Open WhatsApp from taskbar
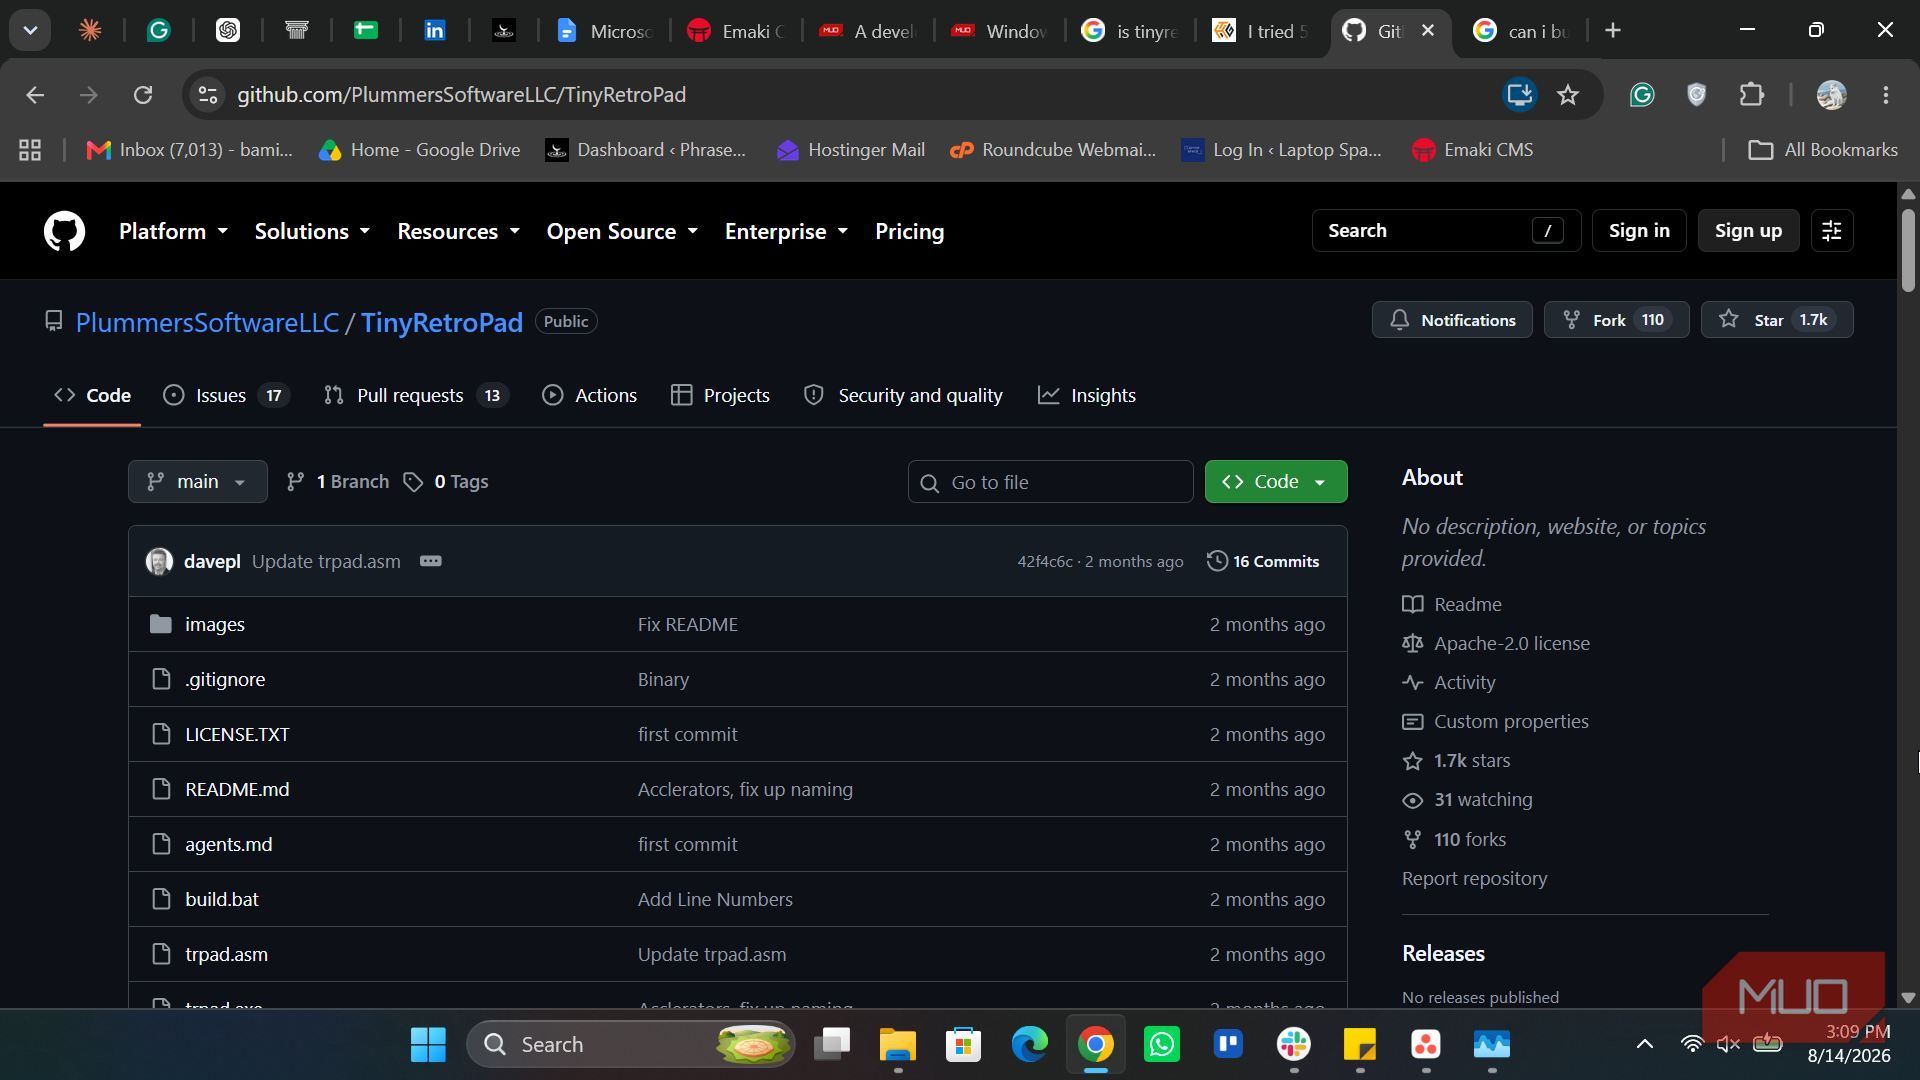Viewport: 1920px width, 1080px height. [x=1161, y=1045]
